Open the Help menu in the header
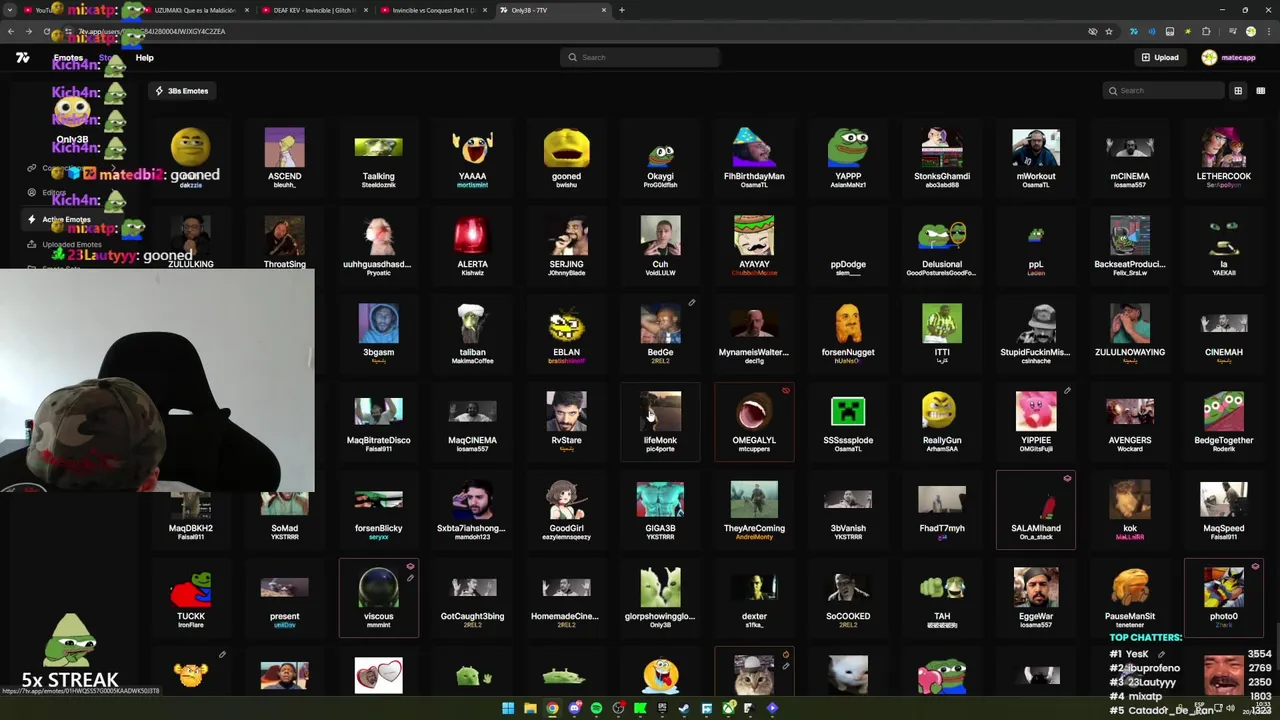 (144, 58)
